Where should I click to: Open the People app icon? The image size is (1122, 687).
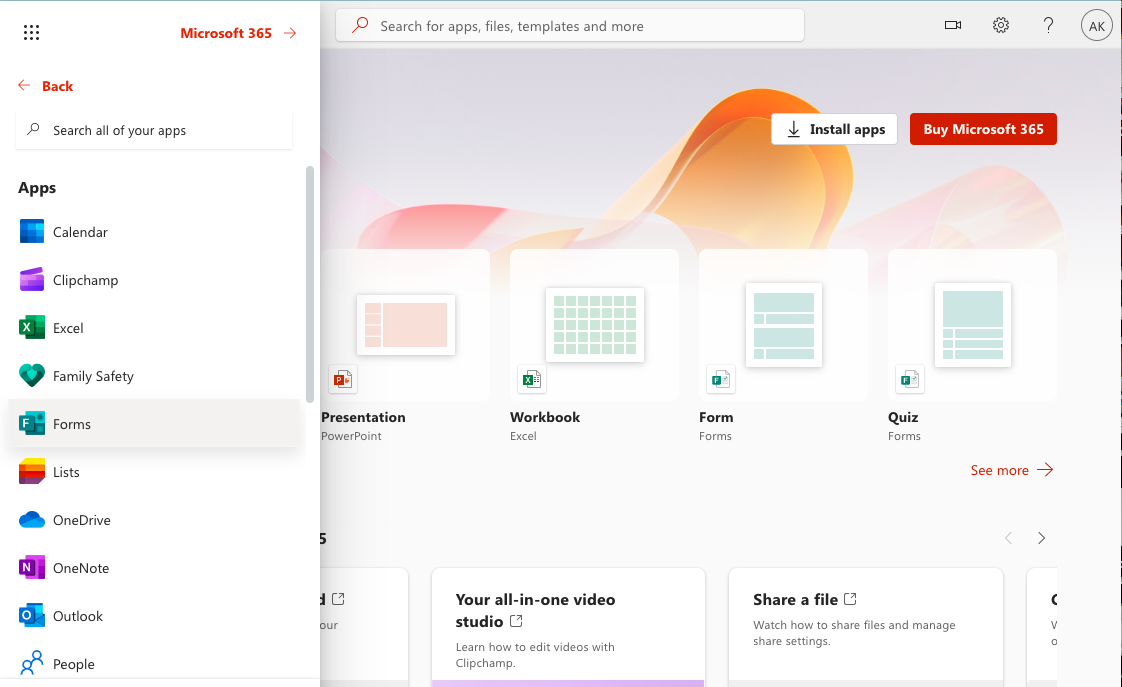pyautogui.click(x=31, y=663)
